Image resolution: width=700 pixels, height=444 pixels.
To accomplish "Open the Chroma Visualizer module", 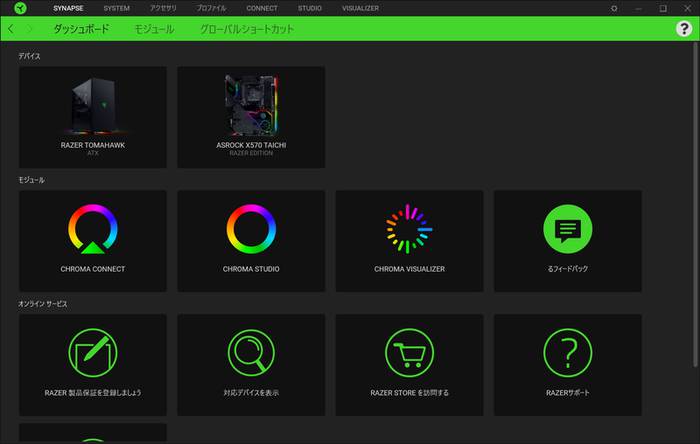I will (409, 241).
